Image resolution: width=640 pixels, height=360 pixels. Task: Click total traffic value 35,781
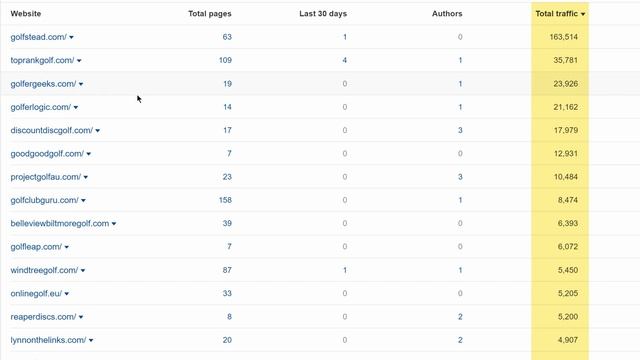click(566, 60)
